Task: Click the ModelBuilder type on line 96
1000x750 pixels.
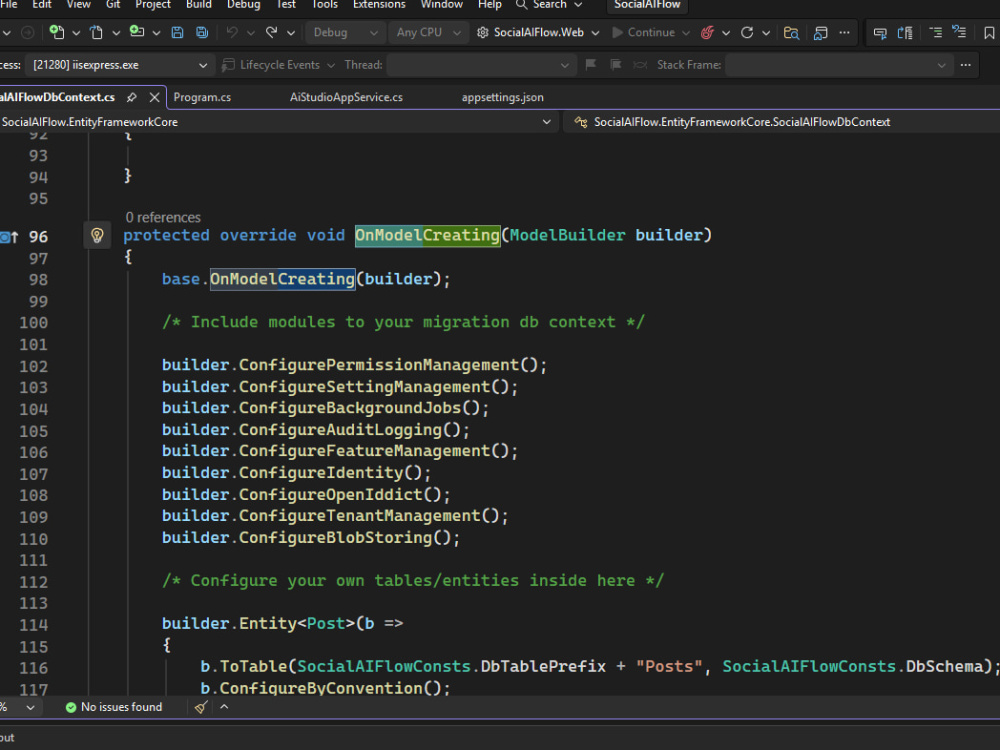Action: (568, 235)
